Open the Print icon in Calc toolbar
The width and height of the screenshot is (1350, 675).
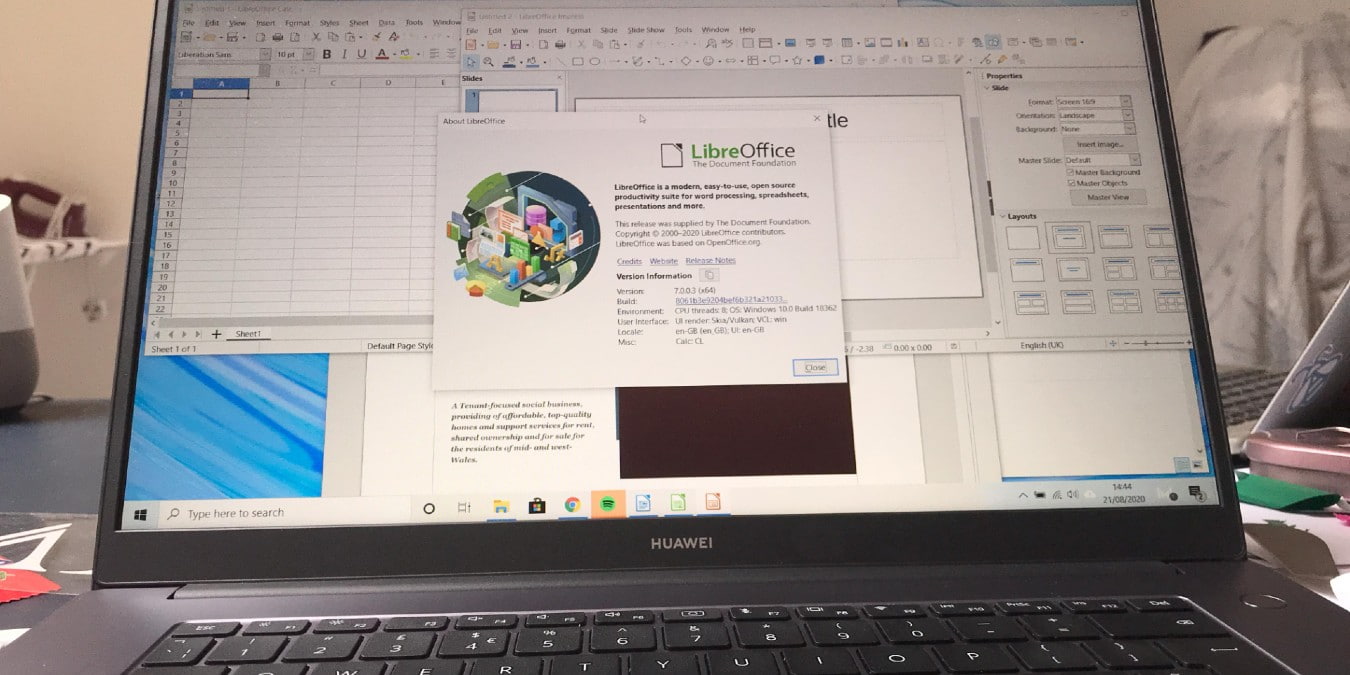point(278,36)
